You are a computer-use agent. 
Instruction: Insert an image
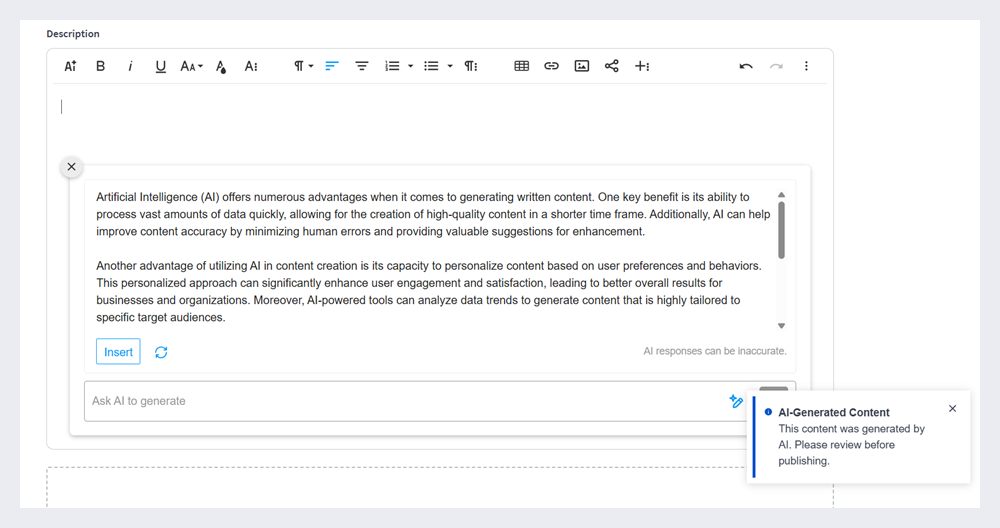pyautogui.click(x=582, y=66)
